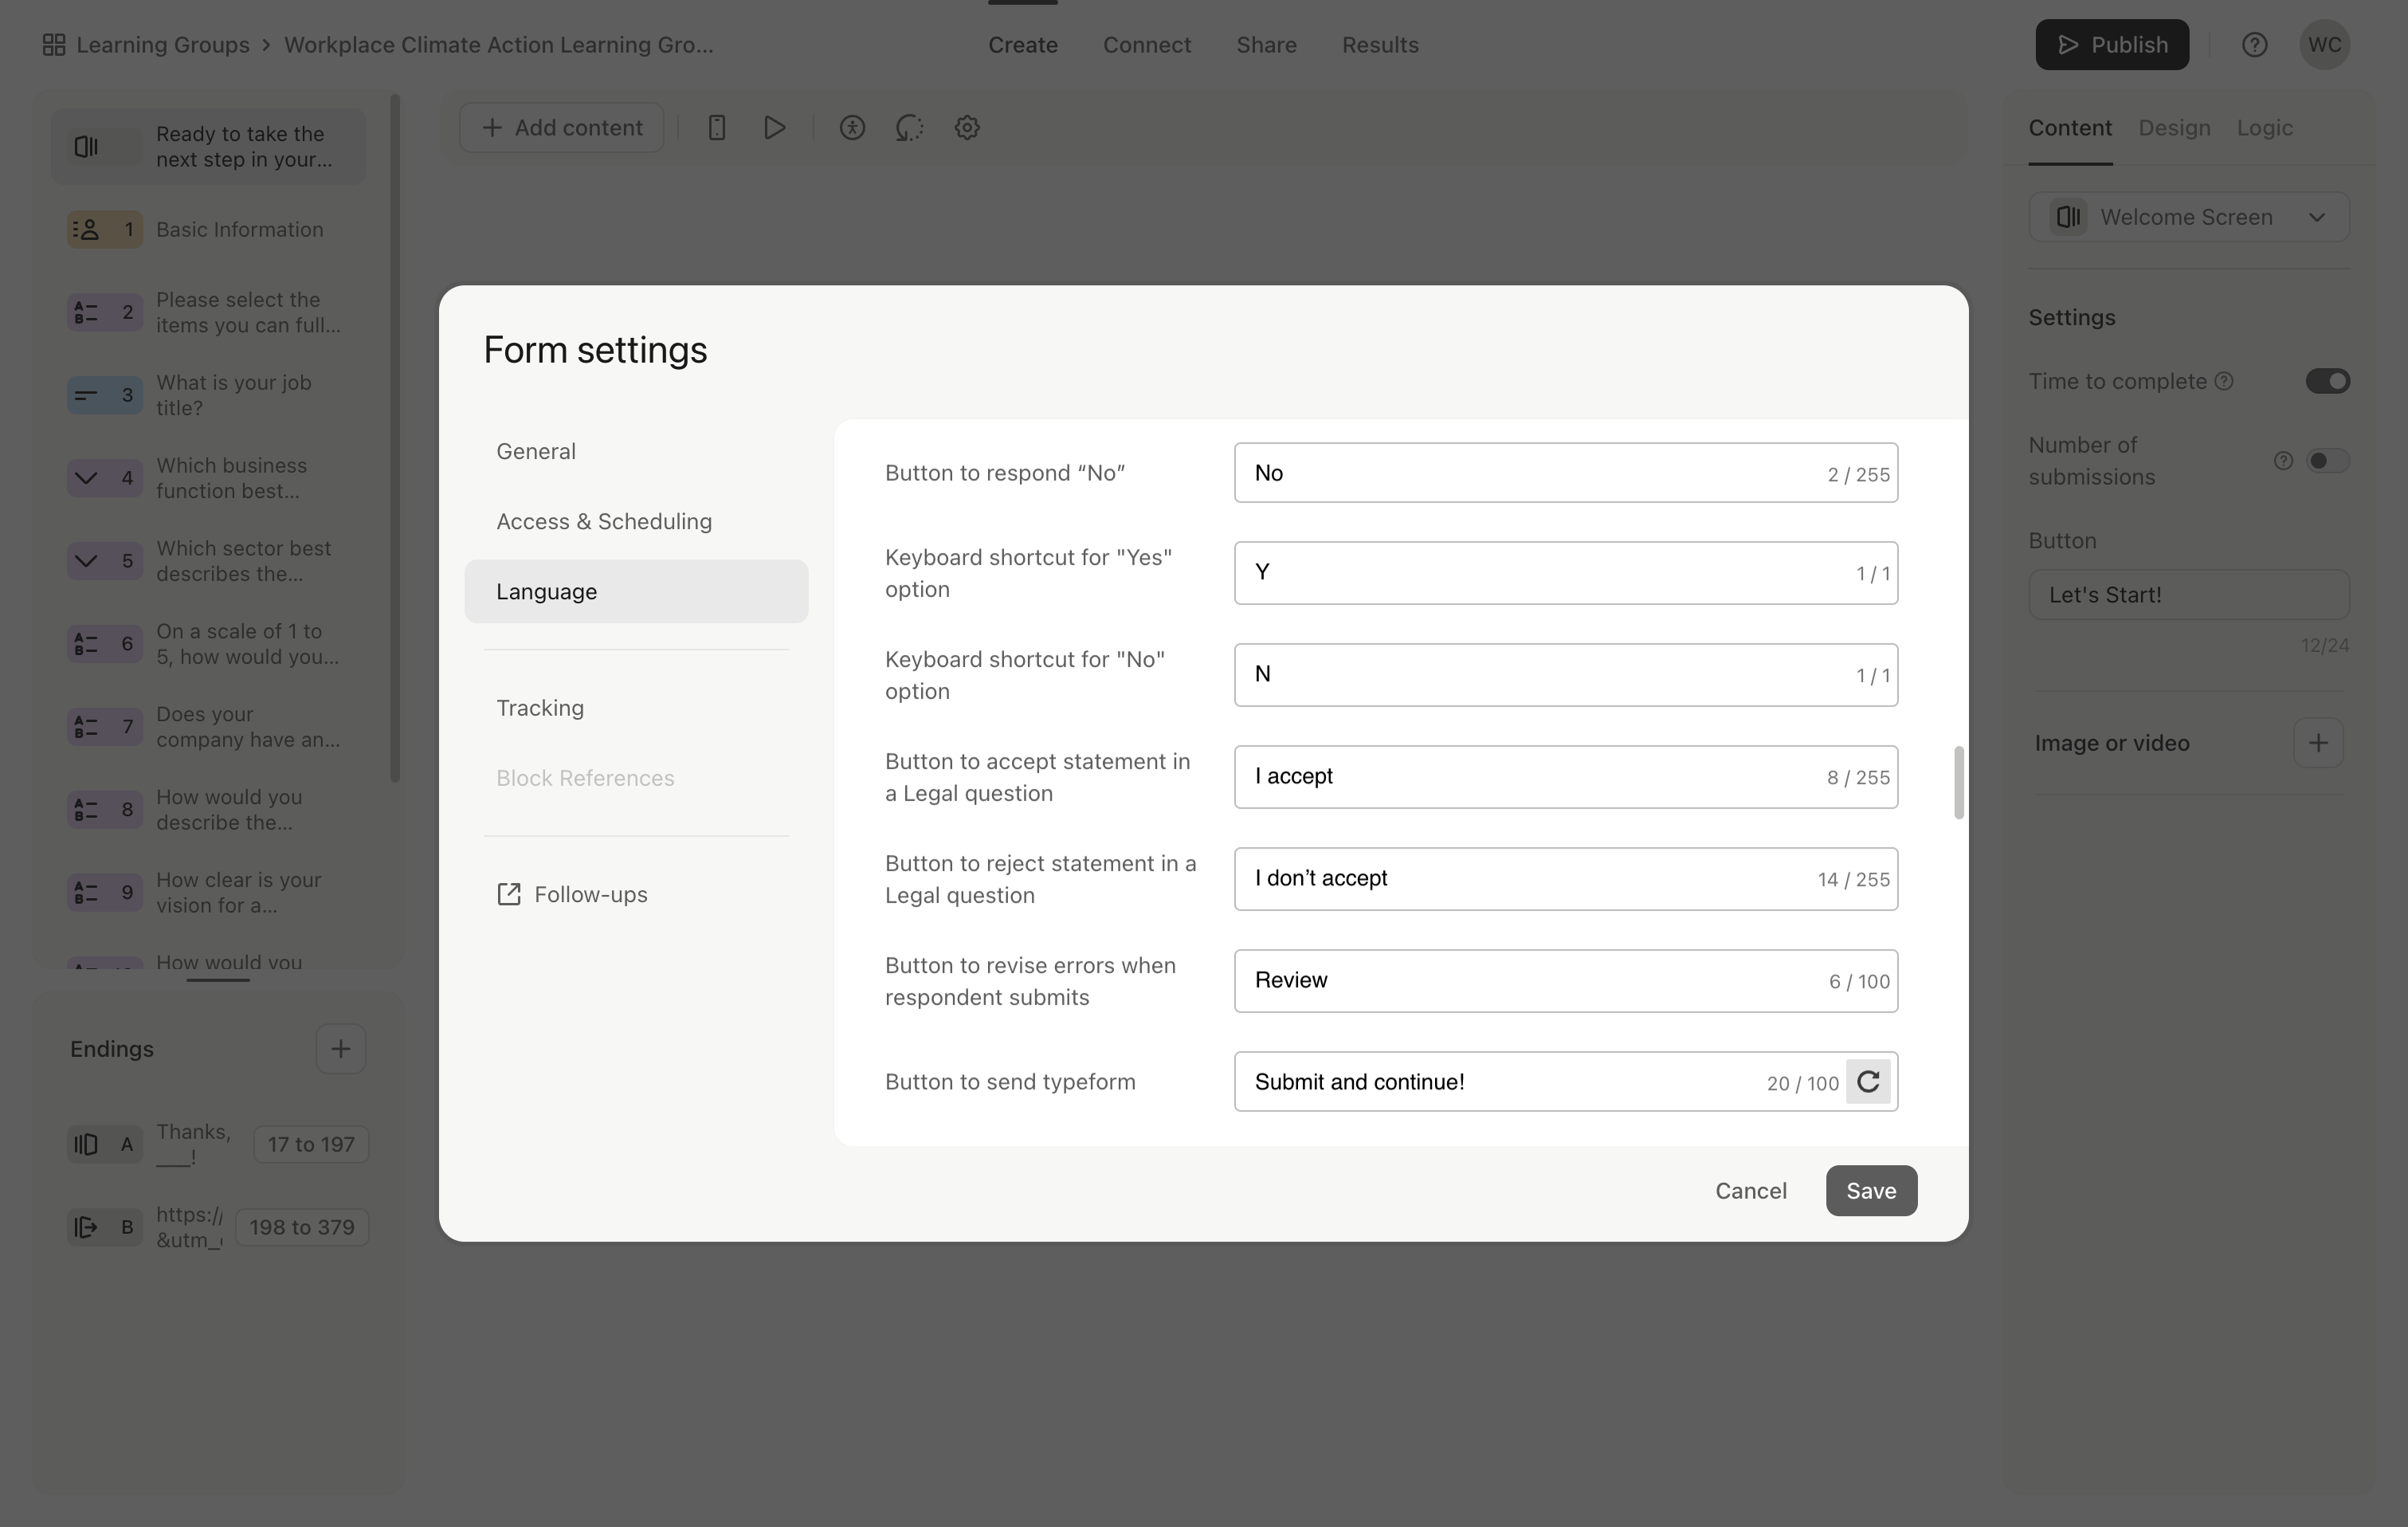Select question 4 Which business function

[x=209, y=478]
